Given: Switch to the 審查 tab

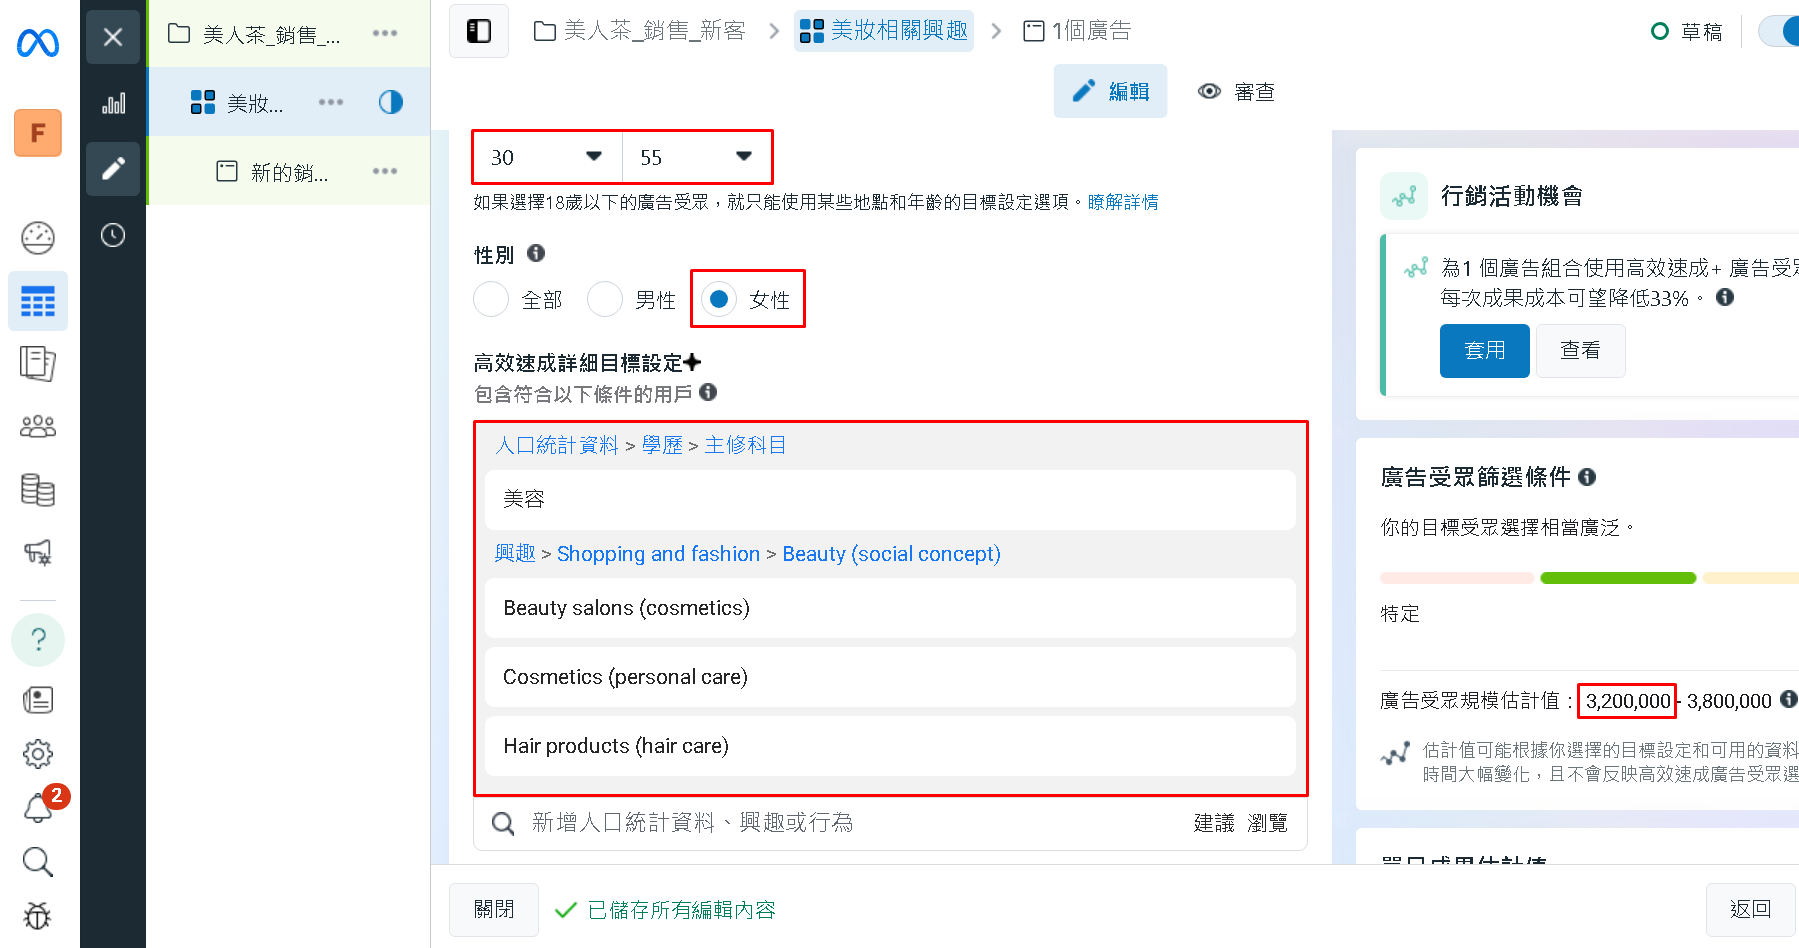Looking at the screenshot, I should [x=1236, y=91].
